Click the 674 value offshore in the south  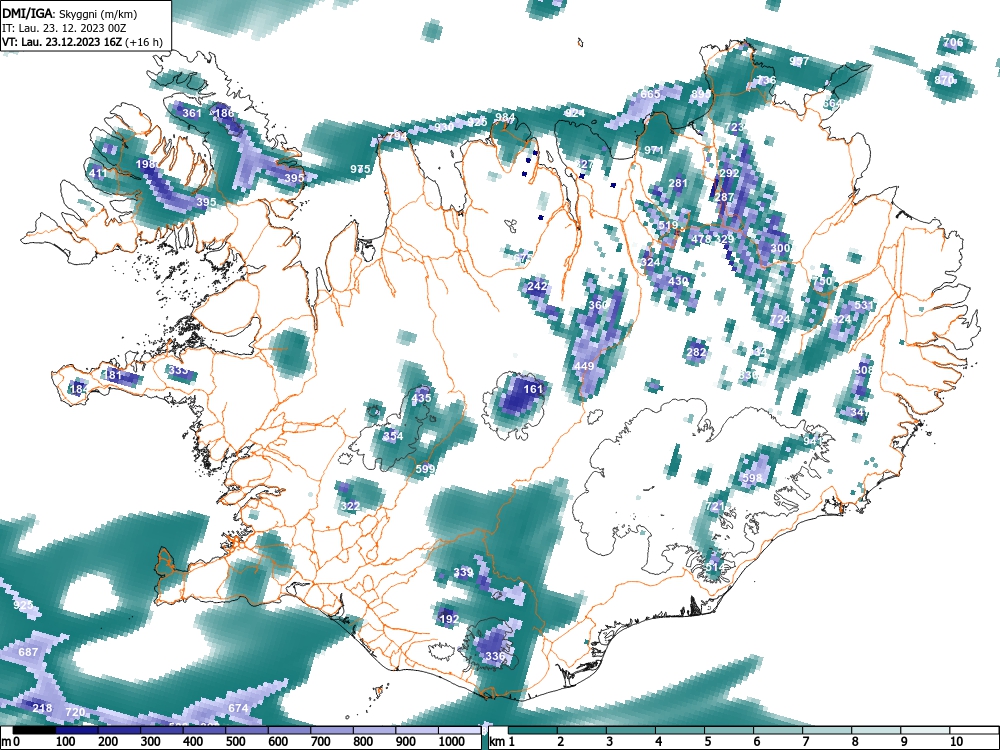tap(238, 709)
